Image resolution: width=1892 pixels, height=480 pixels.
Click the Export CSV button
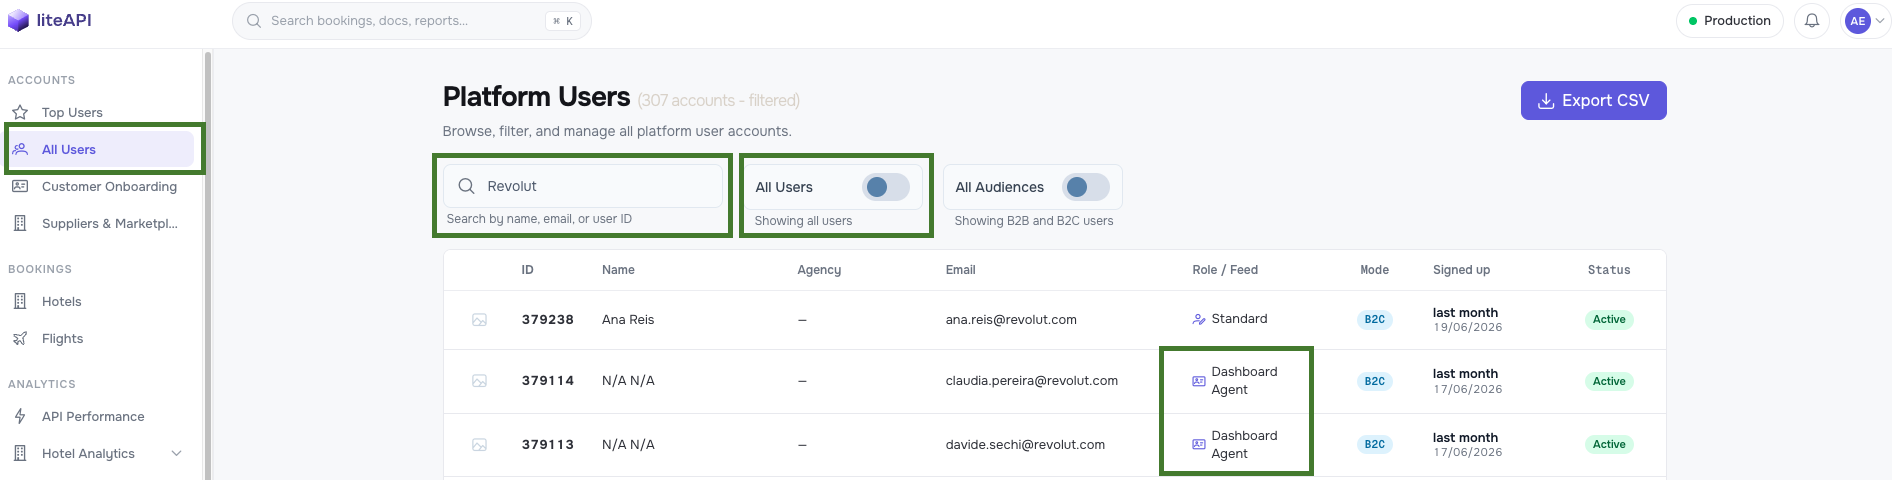pos(1593,100)
